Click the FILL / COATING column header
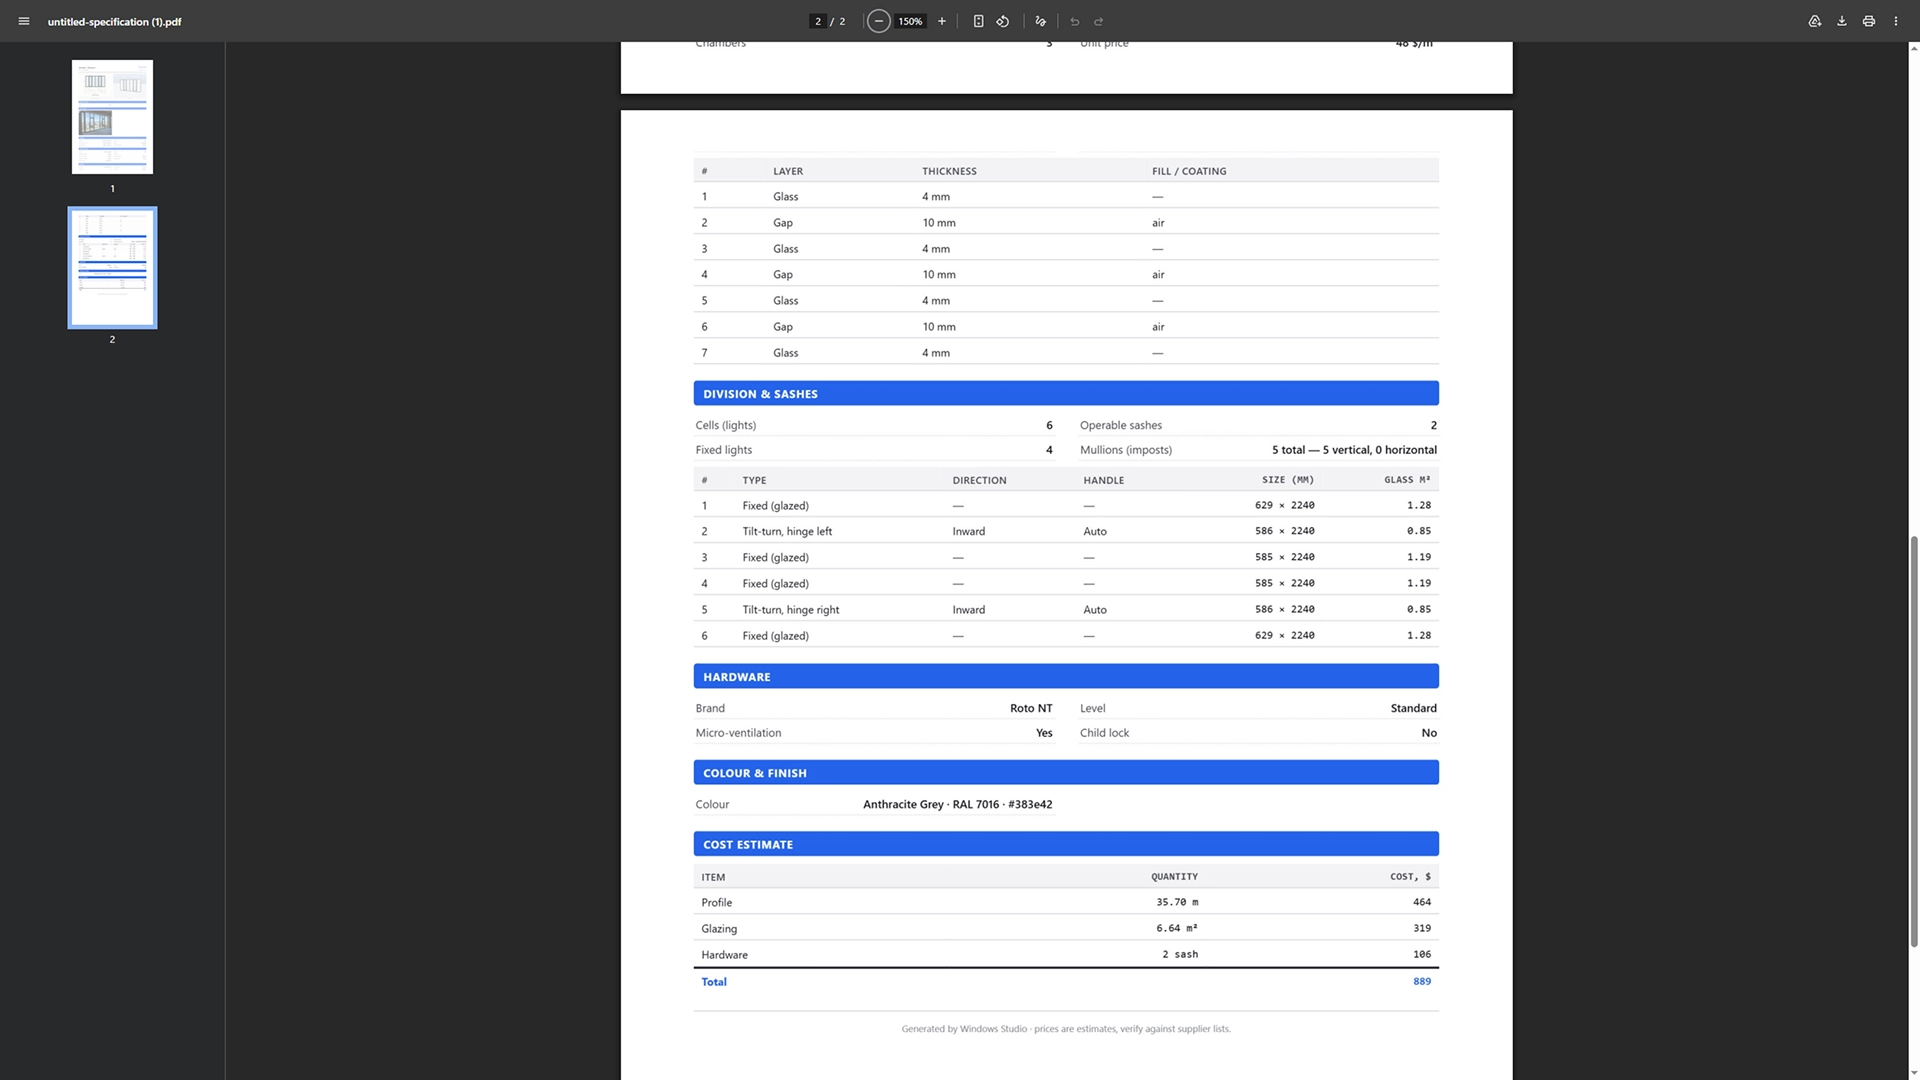 click(1189, 171)
